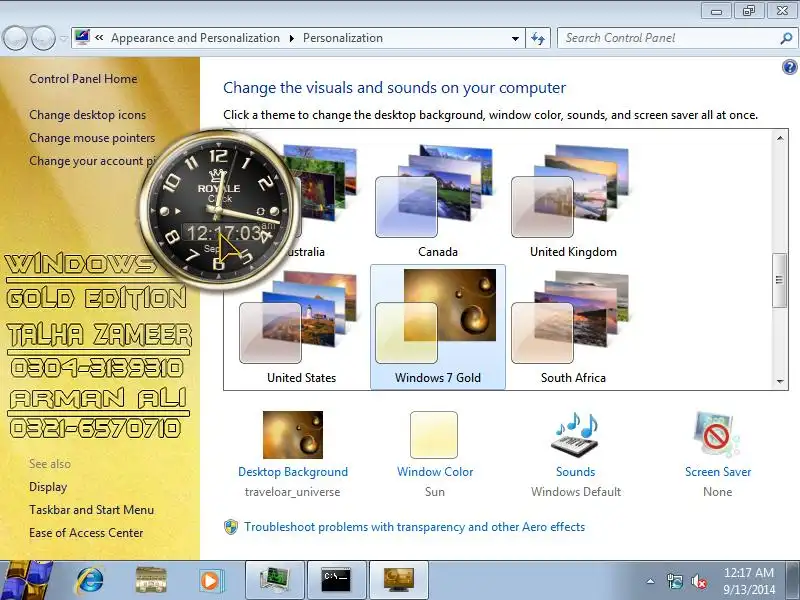Open the library folder taskbar icon
Image resolution: width=800 pixels, height=600 pixels.
click(x=151, y=581)
